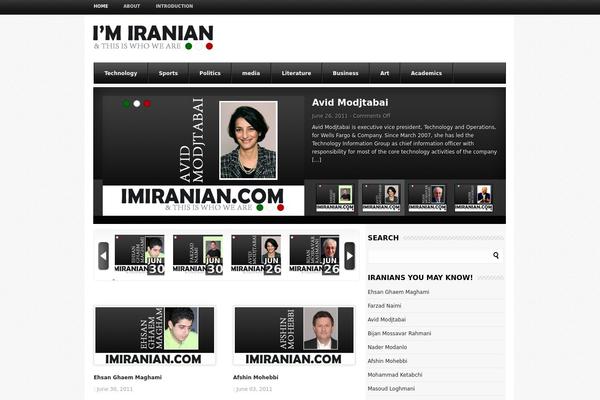The width and height of the screenshot is (600, 400).
Task: Open the Afshin Mohebbi post title
Action: point(256,377)
